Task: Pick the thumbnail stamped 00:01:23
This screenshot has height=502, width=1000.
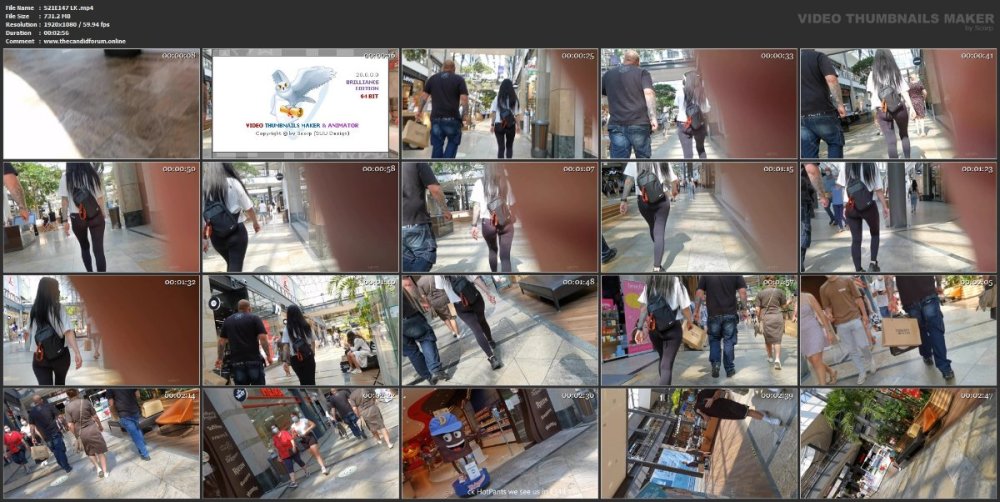Action: [x=899, y=218]
